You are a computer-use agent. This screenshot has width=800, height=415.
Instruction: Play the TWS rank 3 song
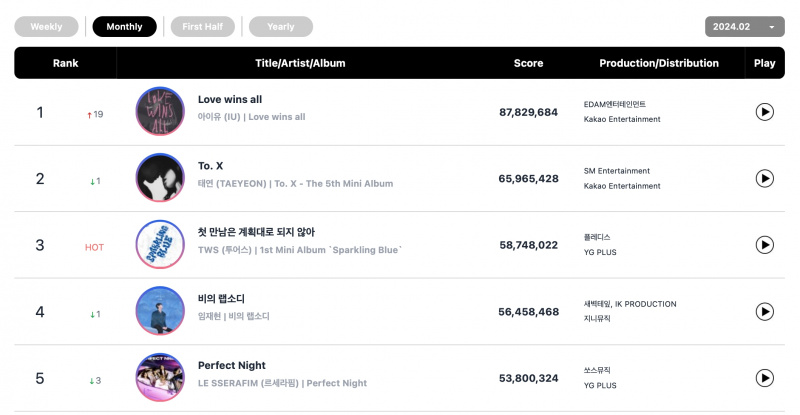[764, 245]
